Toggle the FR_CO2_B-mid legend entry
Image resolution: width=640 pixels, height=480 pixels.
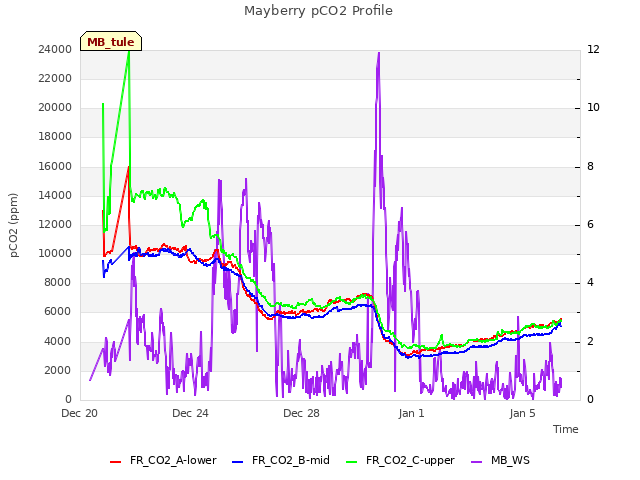(281, 460)
